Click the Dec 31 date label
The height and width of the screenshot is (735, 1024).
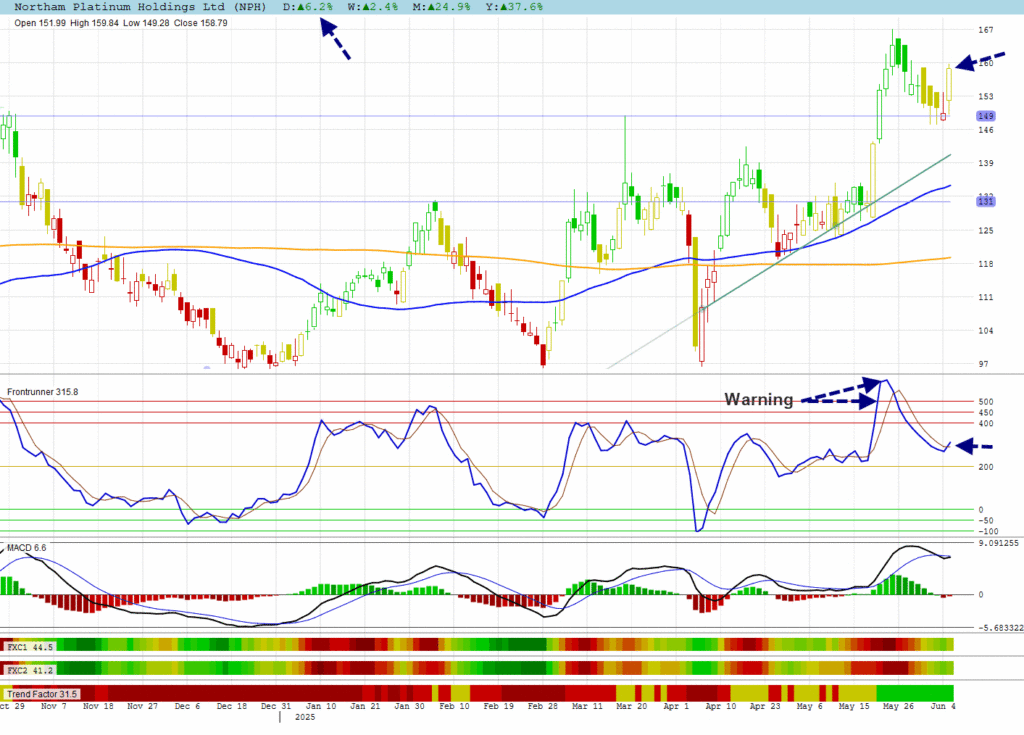point(276,706)
